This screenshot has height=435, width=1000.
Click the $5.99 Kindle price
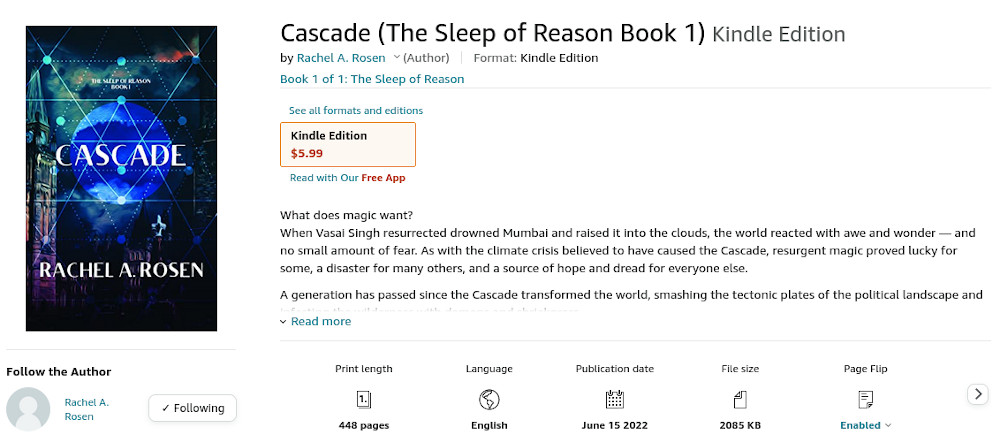[307, 153]
